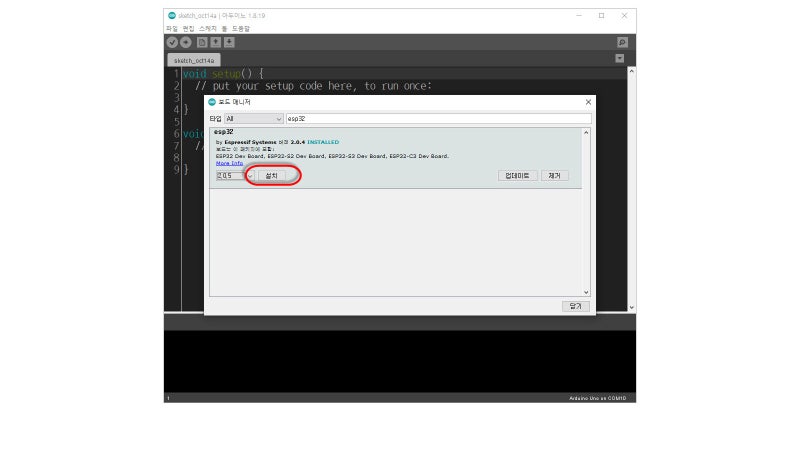Click the Verify checkmark toolbar icon
Screen dimensions: 800x450
172,42
